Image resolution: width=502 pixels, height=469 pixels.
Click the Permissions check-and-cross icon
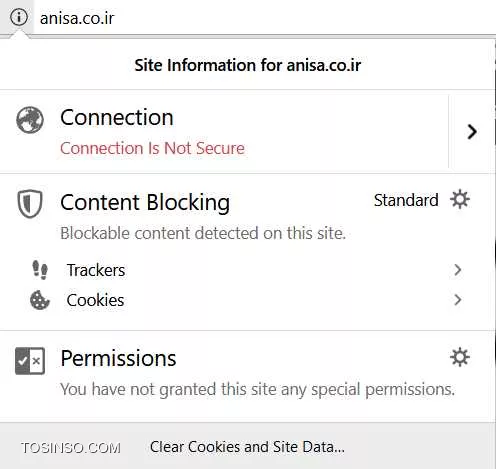(x=30, y=361)
